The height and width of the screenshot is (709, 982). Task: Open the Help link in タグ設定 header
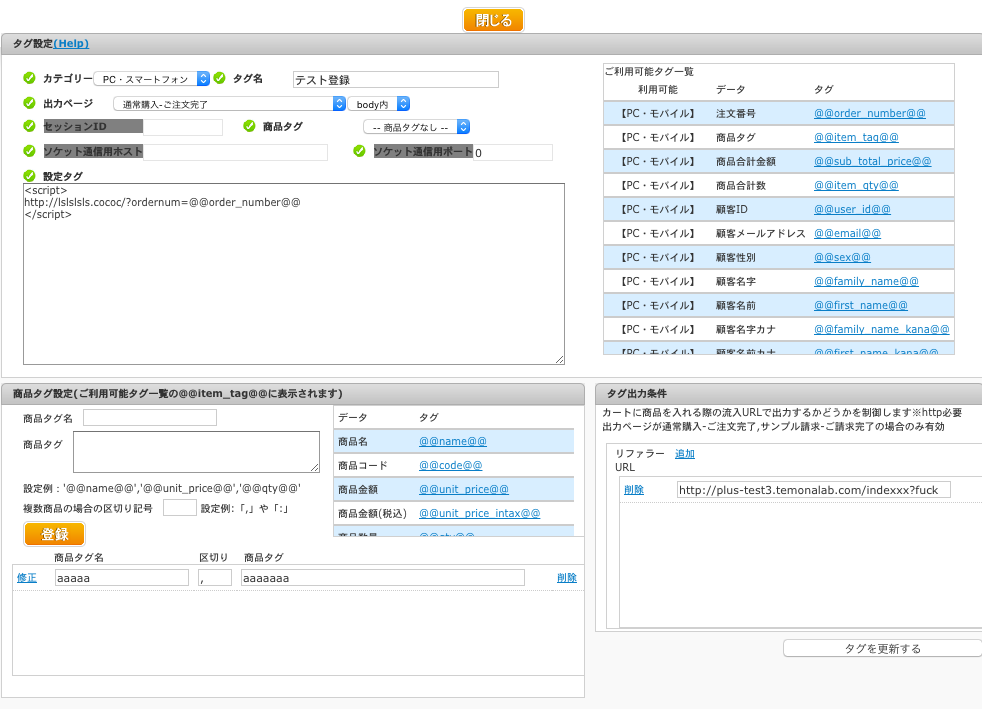click(x=71, y=44)
